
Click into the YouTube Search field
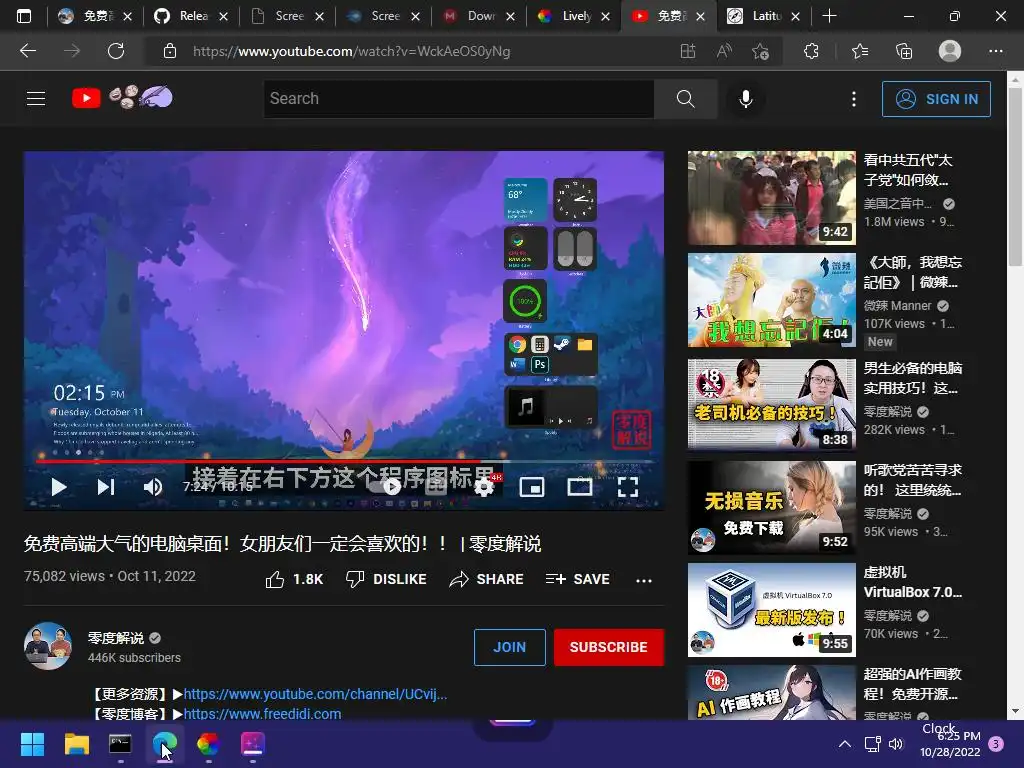coord(458,99)
